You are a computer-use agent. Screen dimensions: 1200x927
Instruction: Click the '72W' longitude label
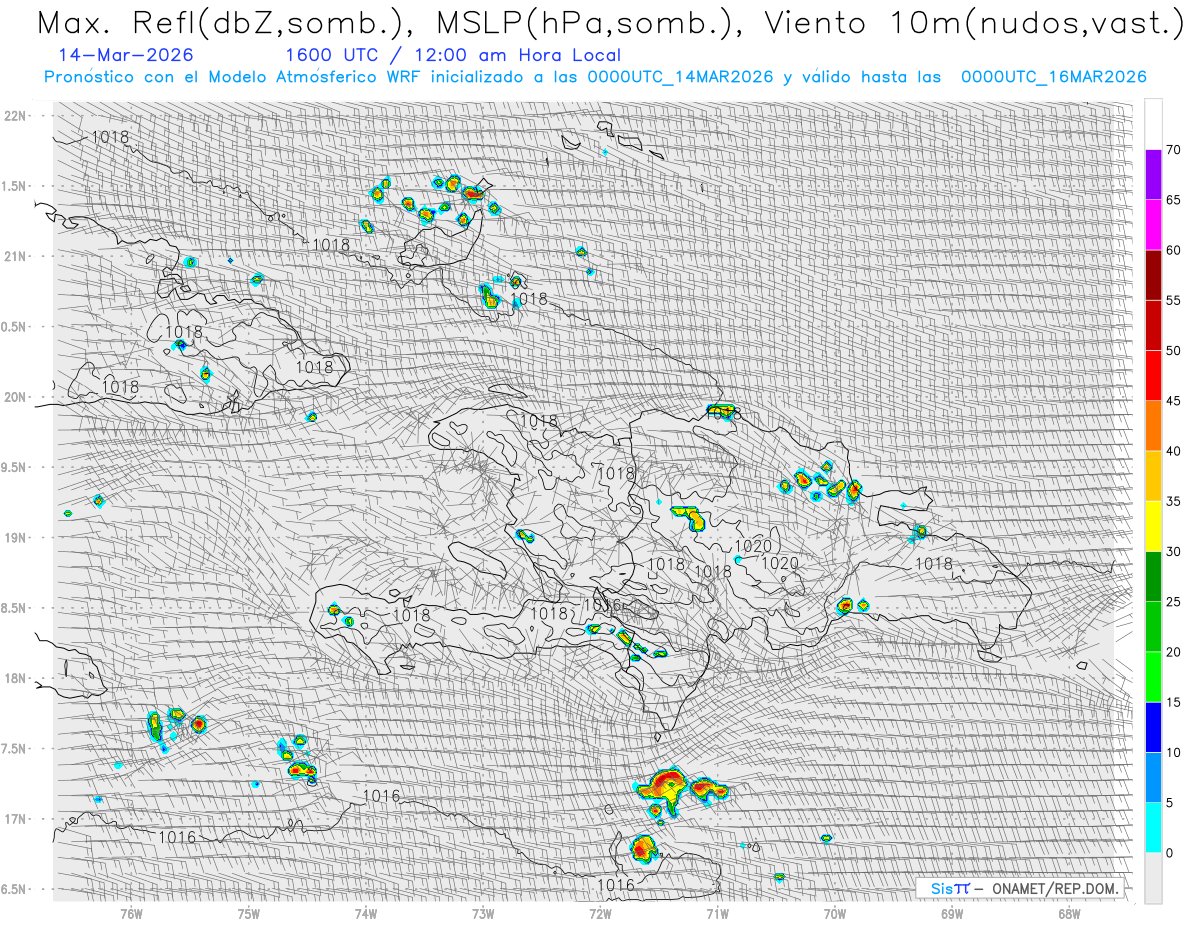(600, 913)
